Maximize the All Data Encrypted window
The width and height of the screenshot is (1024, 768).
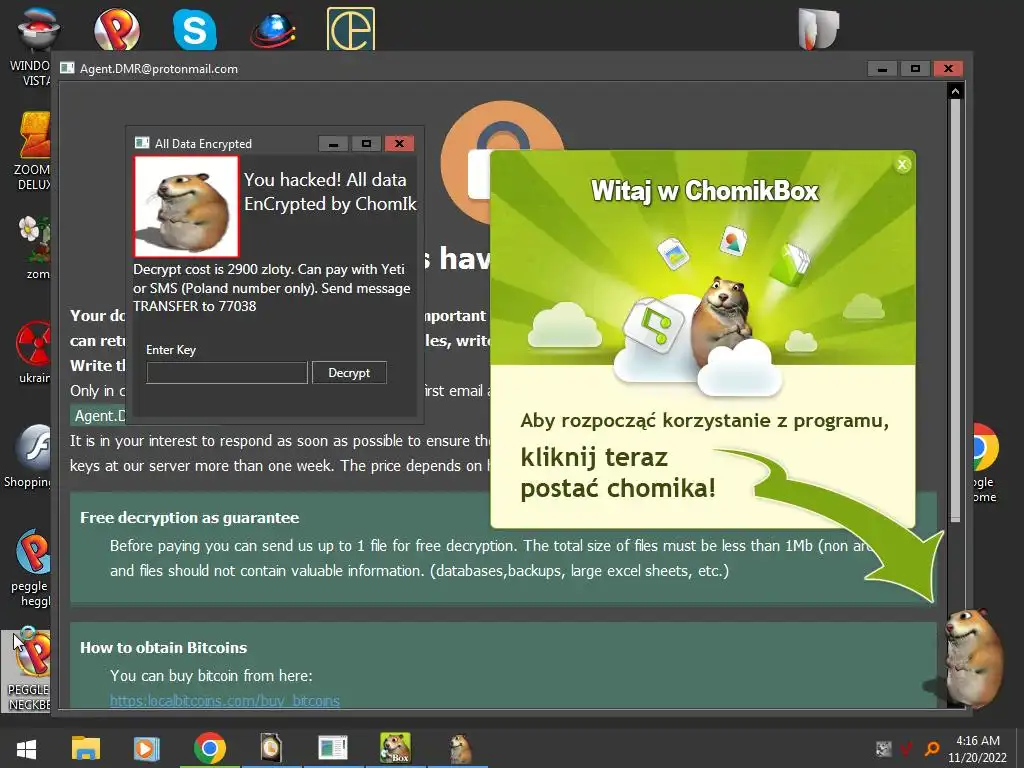coord(366,144)
